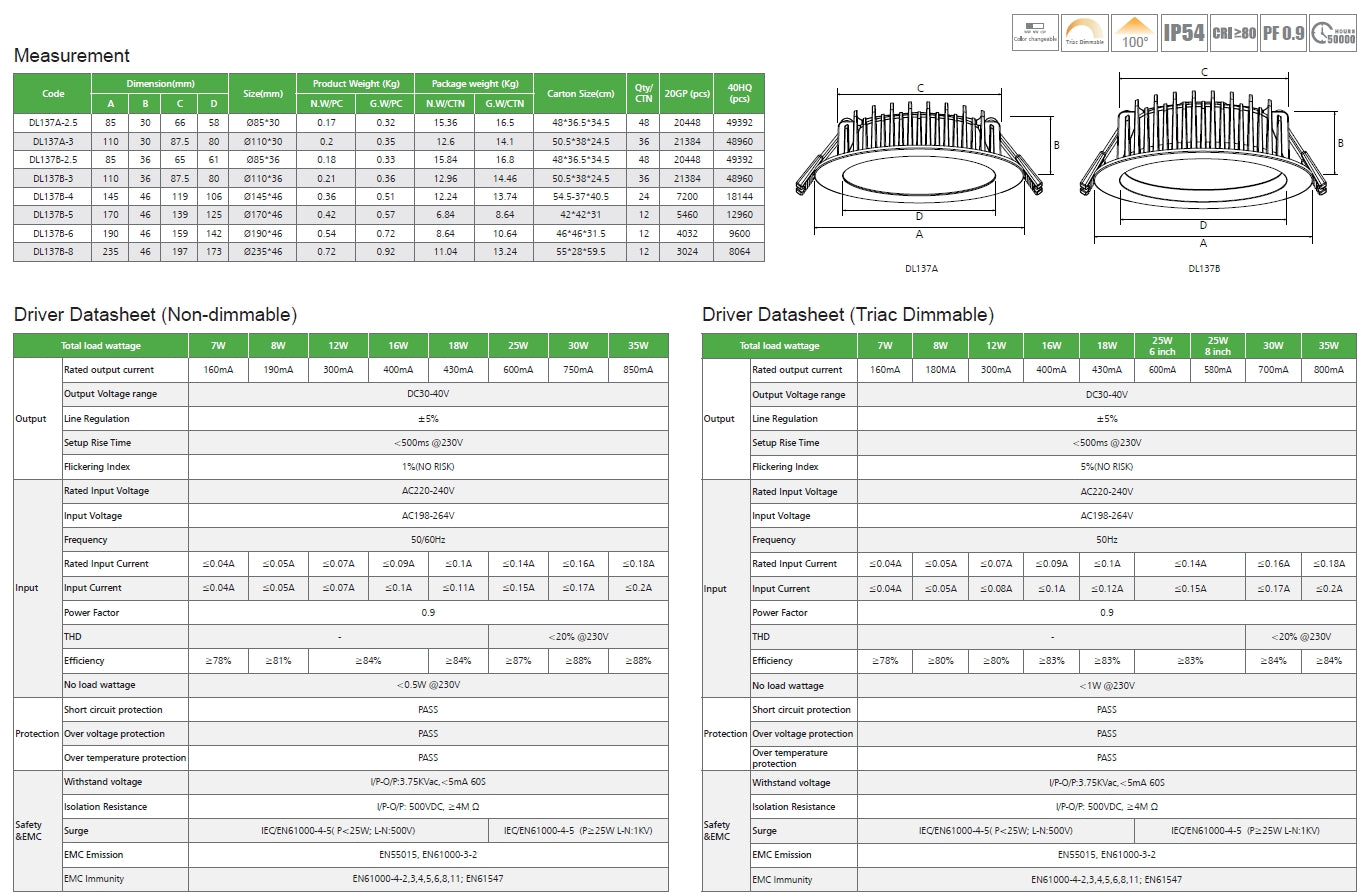Click the 40HQ (pcs) column header

pos(740,93)
